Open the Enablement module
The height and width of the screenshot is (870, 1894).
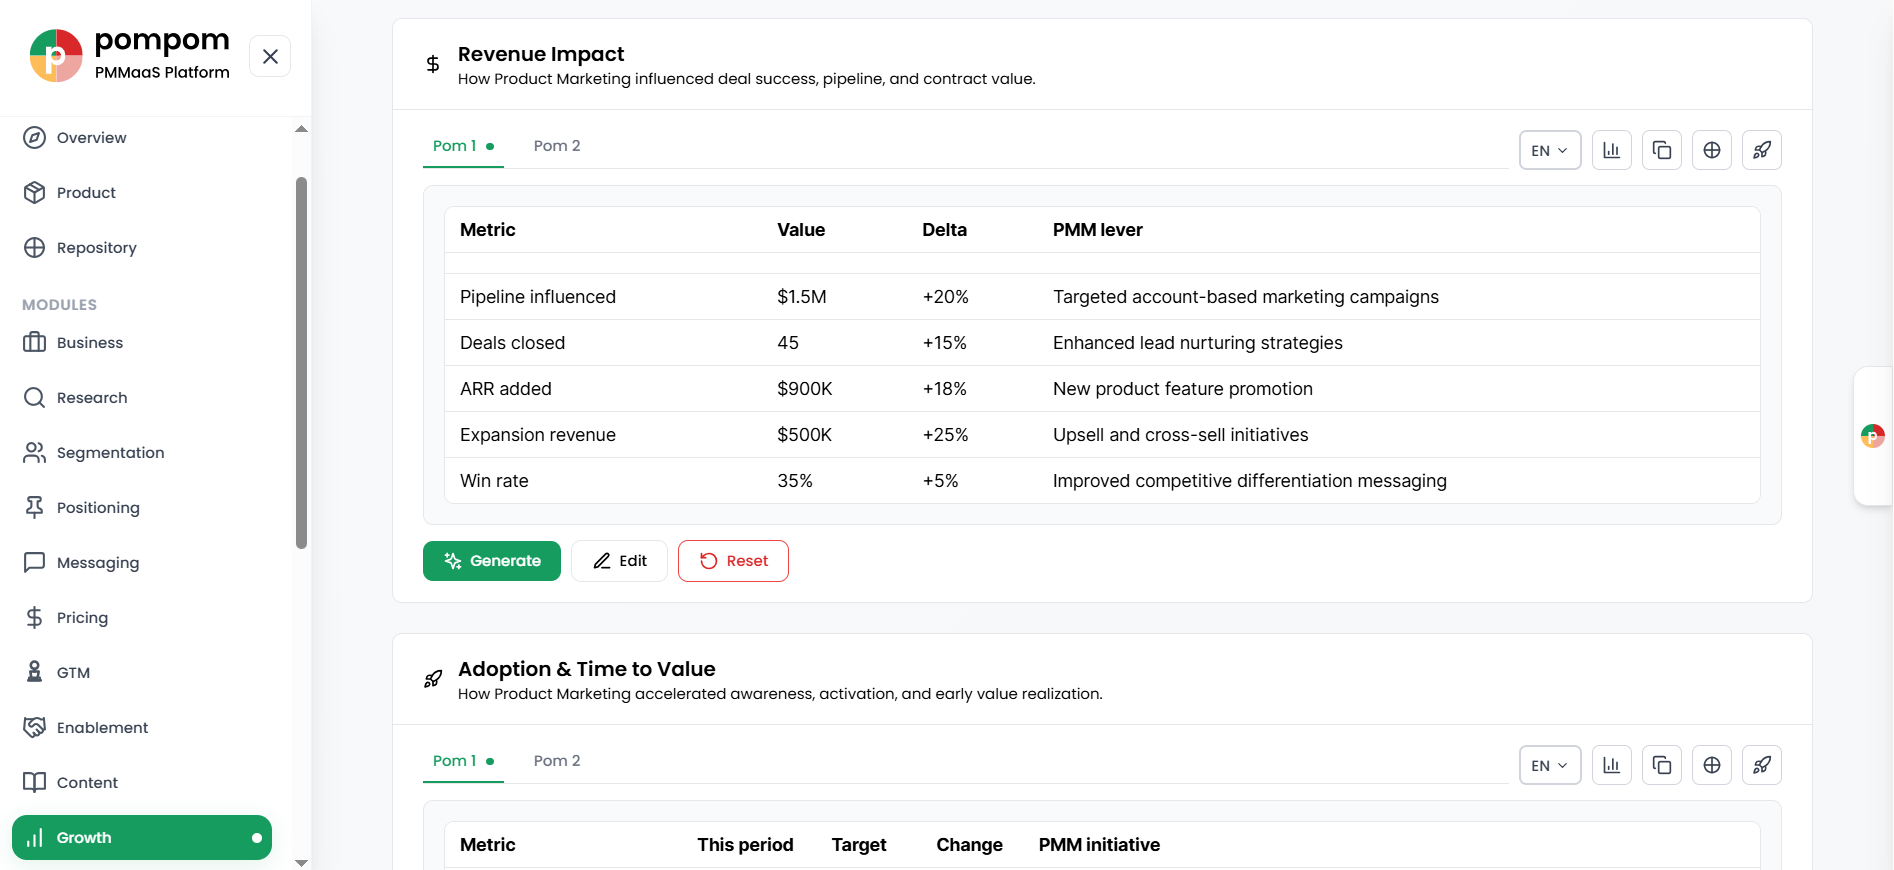pos(142,728)
